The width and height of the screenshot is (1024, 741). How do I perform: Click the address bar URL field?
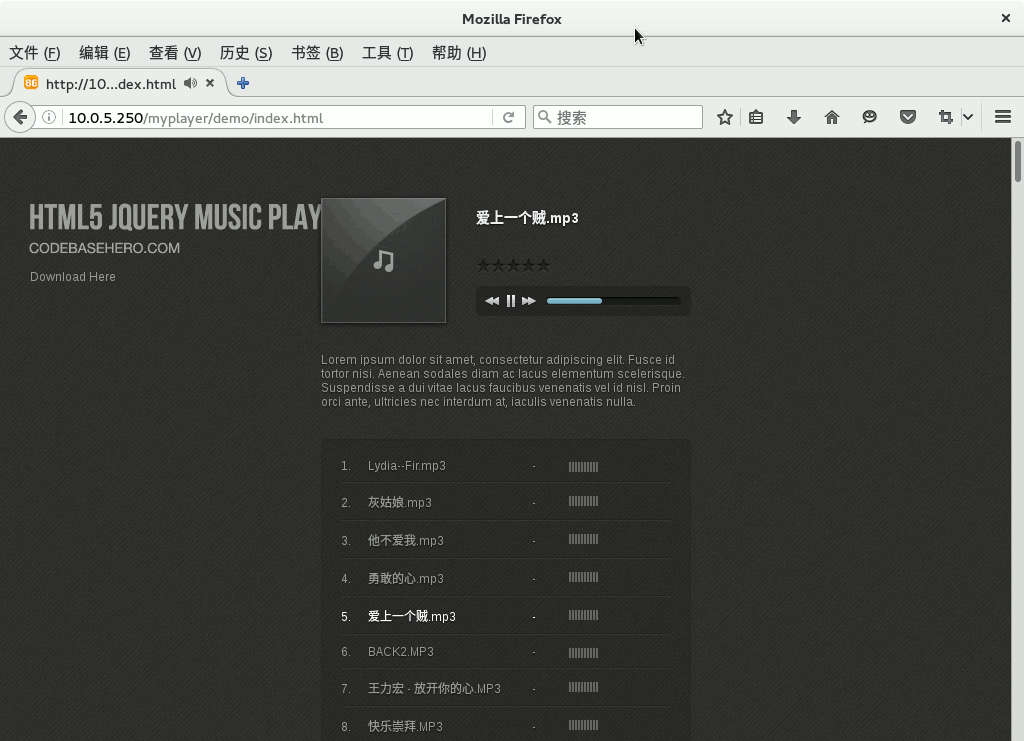[x=278, y=118]
